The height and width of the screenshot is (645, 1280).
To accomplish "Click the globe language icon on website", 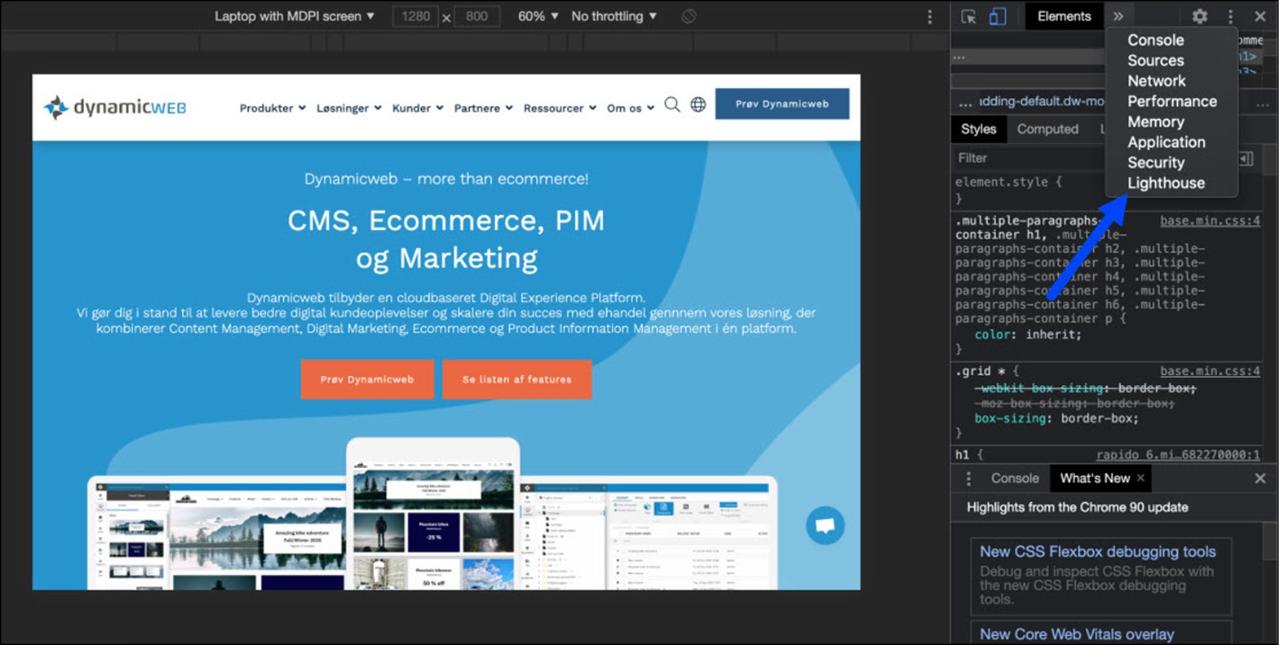I will pos(698,105).
